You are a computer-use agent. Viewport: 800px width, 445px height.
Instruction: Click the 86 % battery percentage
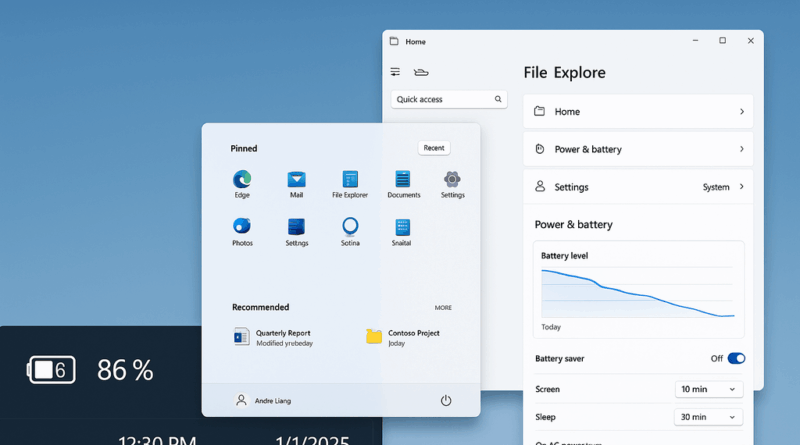point(125,370)
